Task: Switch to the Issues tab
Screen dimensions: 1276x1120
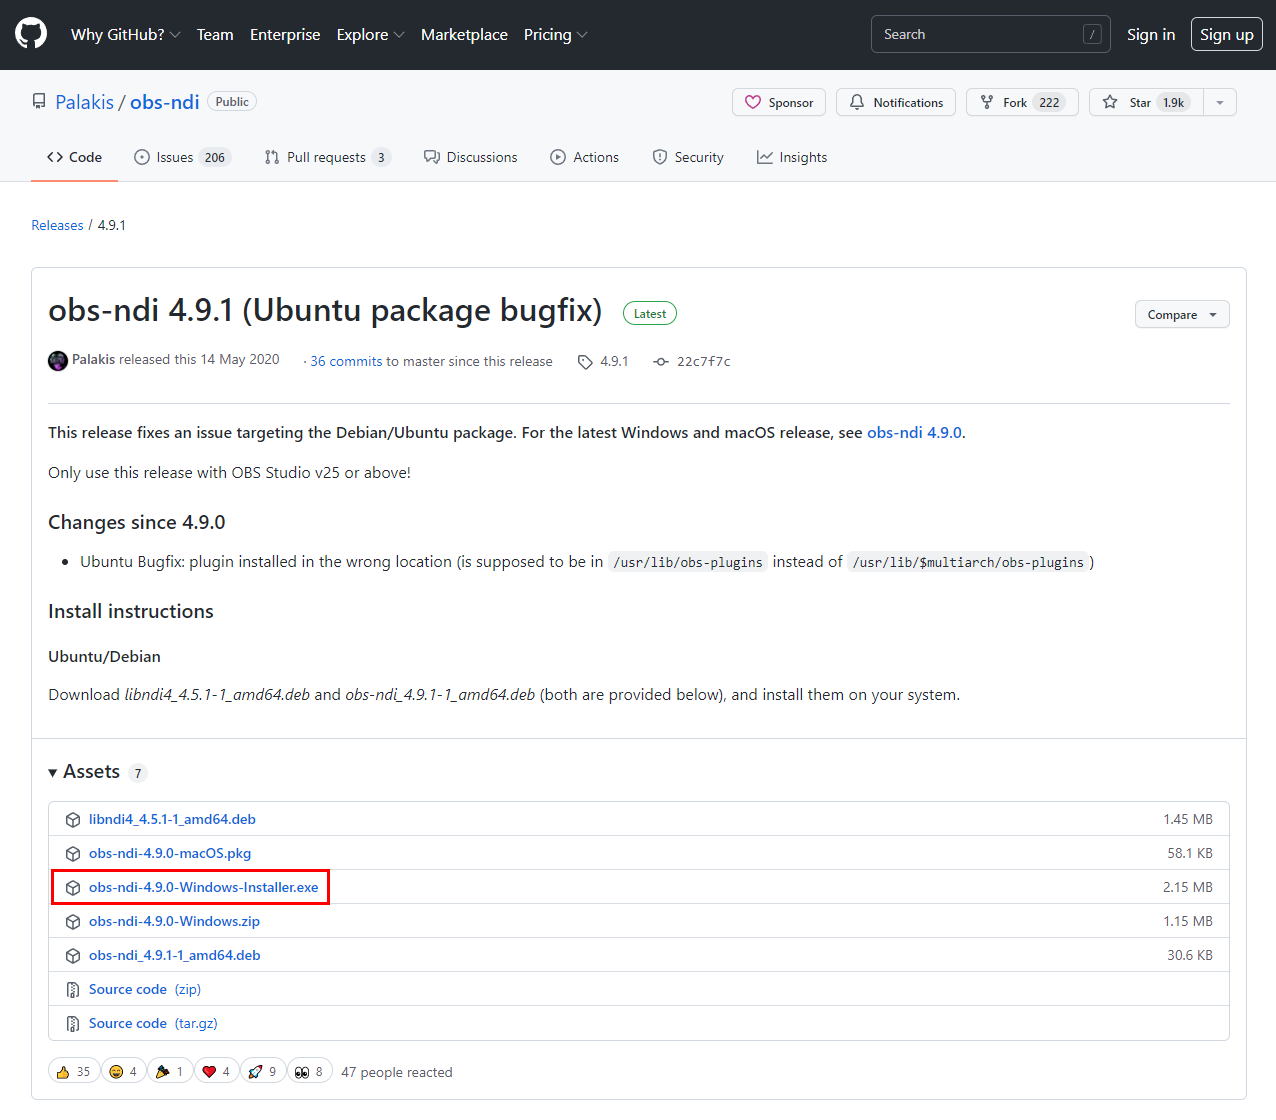Action: pos(182,157)
